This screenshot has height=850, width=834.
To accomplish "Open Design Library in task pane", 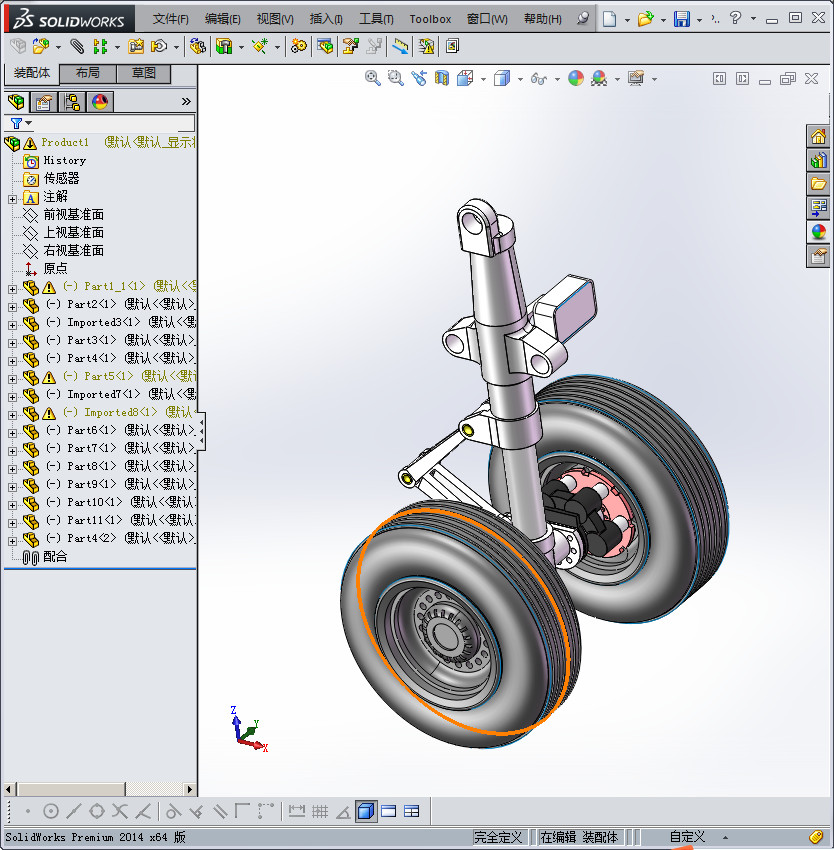I will coord(818,160).
